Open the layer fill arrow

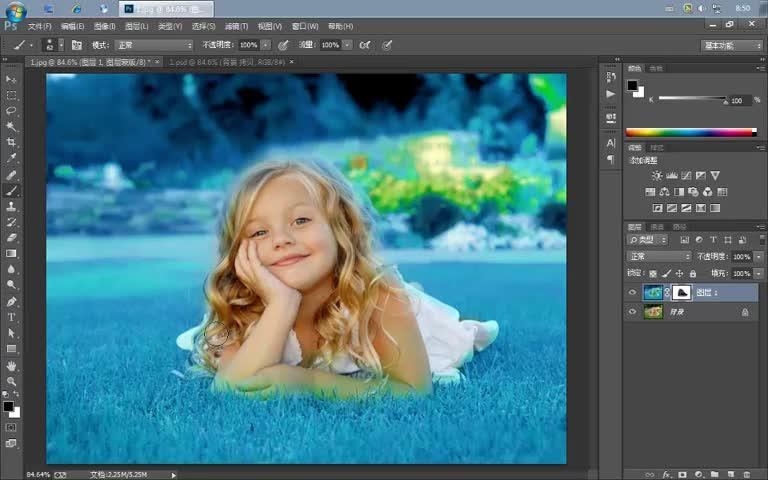pos(759,273)
